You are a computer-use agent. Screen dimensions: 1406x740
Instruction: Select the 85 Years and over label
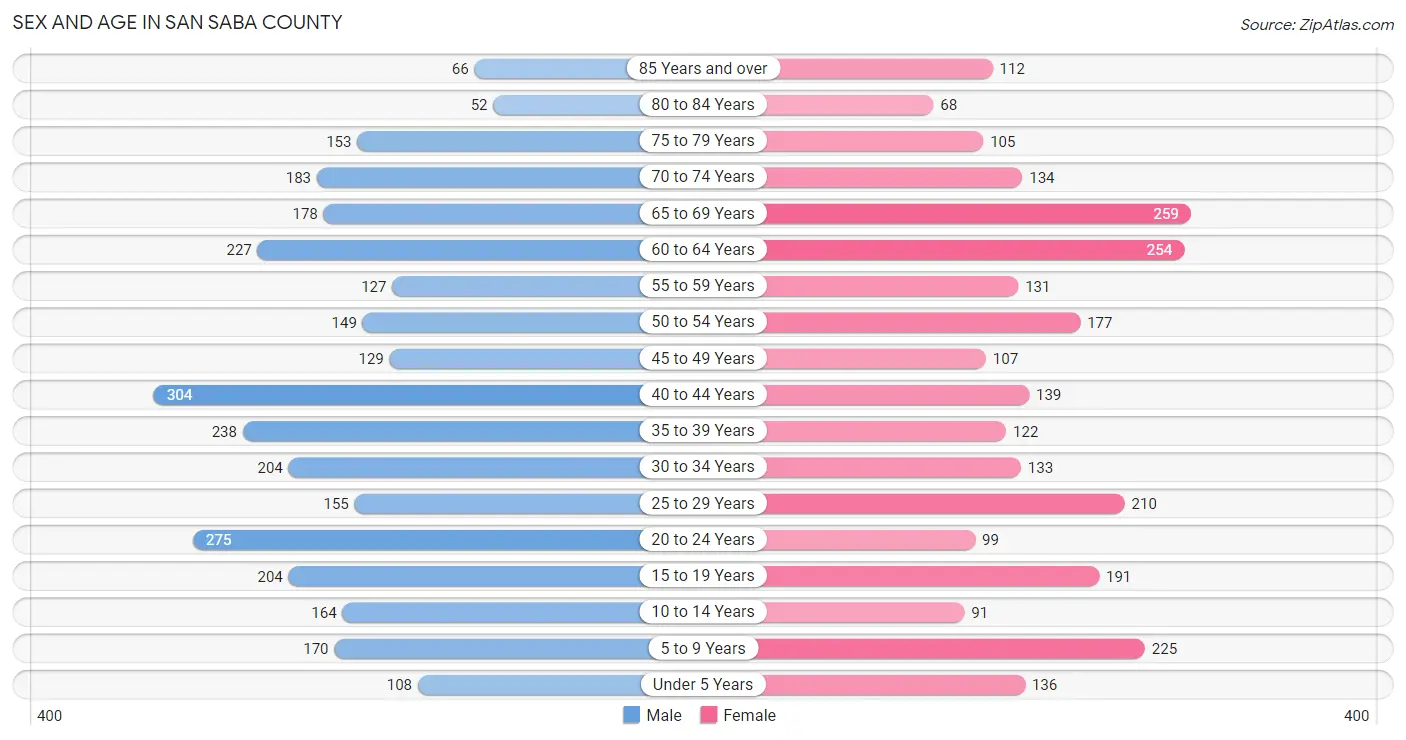[x=703, y=69]
